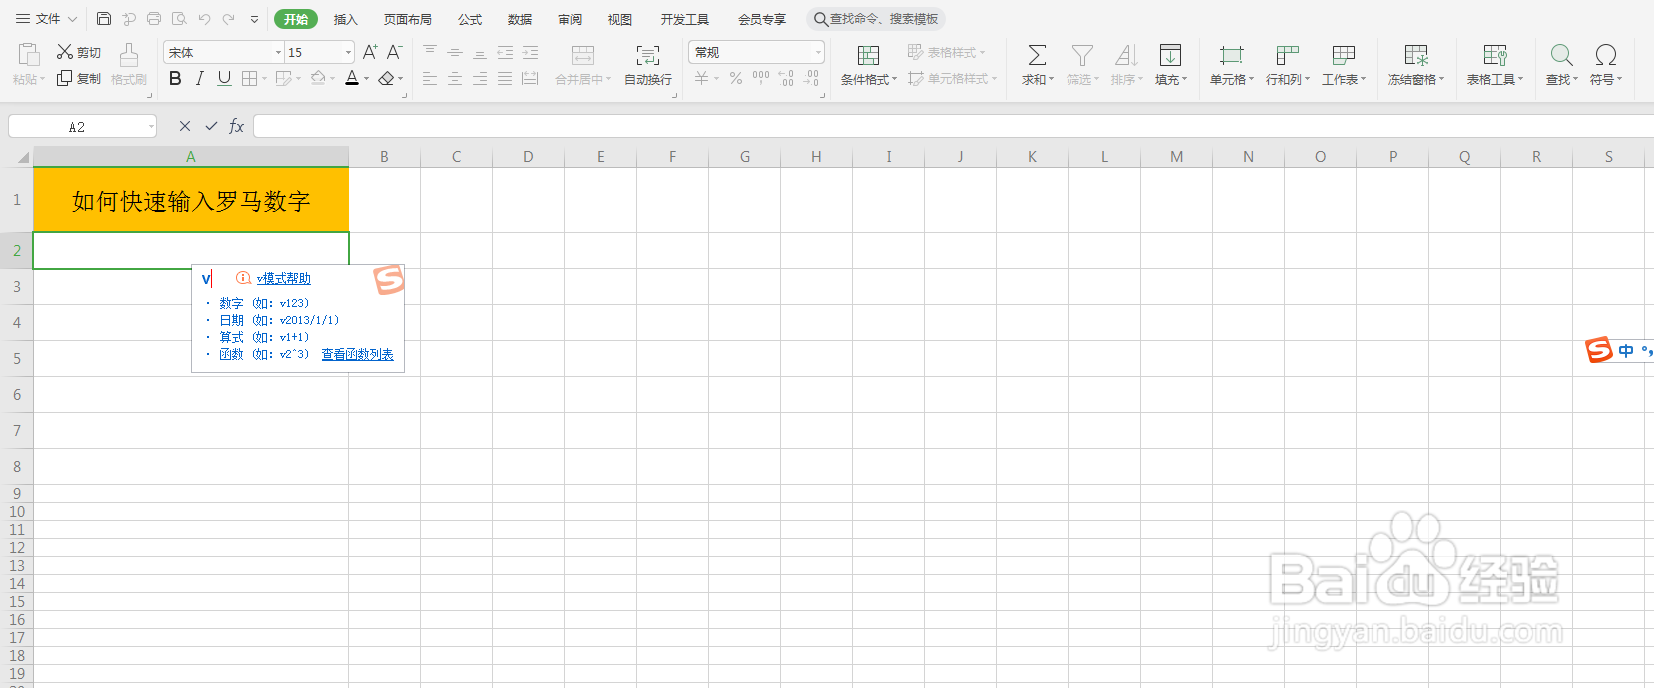Open the font size dropdown showing 15
This screenshot has height=688, width=1654.
tap(348, 52)
